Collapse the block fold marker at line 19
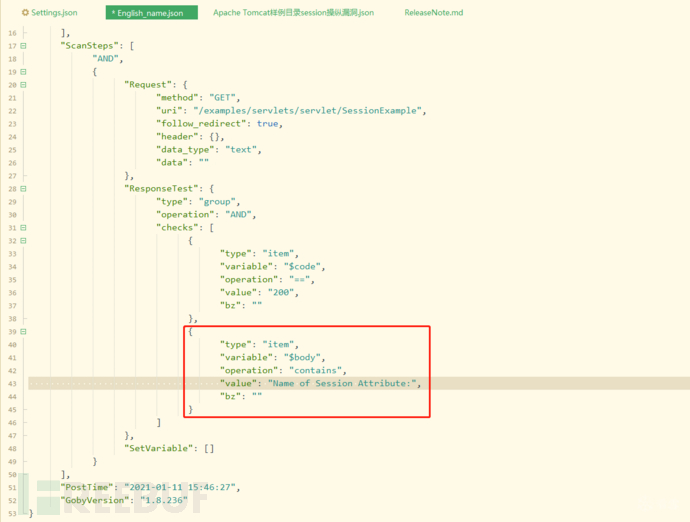Screen dimensions: 690x522 pyautogui.click(x=23, y=72)
